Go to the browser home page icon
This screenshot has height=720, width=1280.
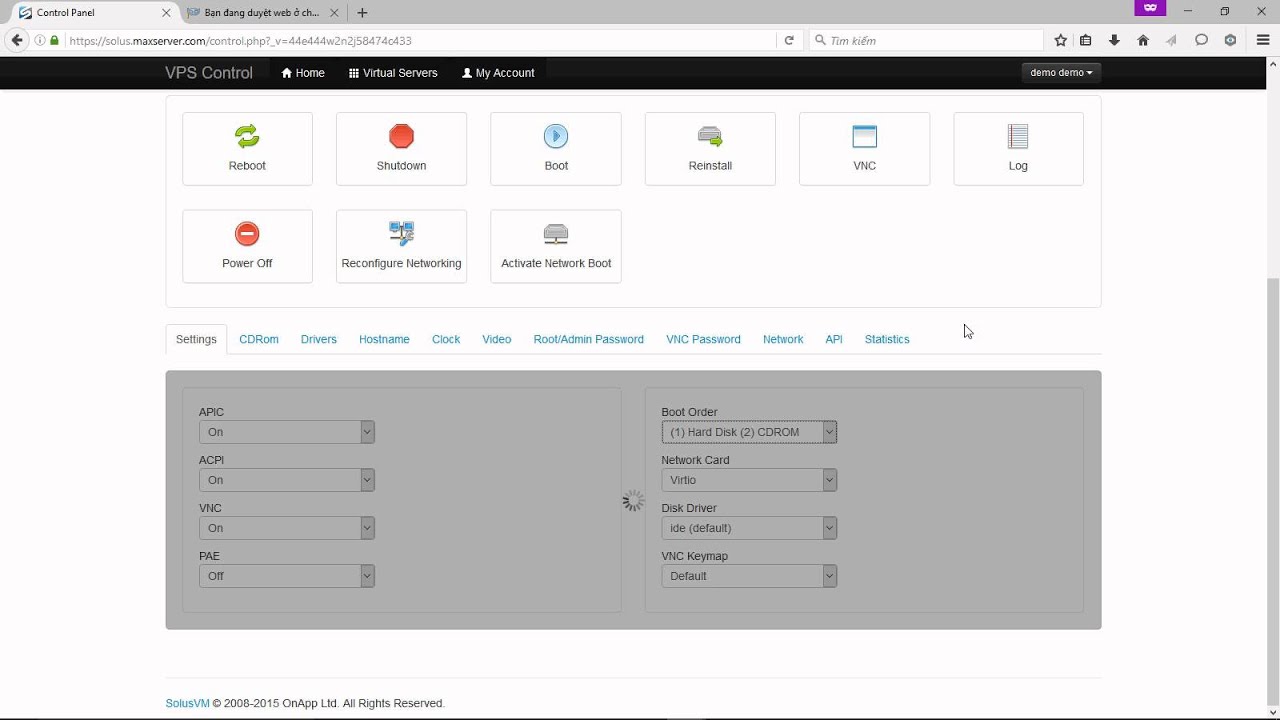[x=1143, y=41]
